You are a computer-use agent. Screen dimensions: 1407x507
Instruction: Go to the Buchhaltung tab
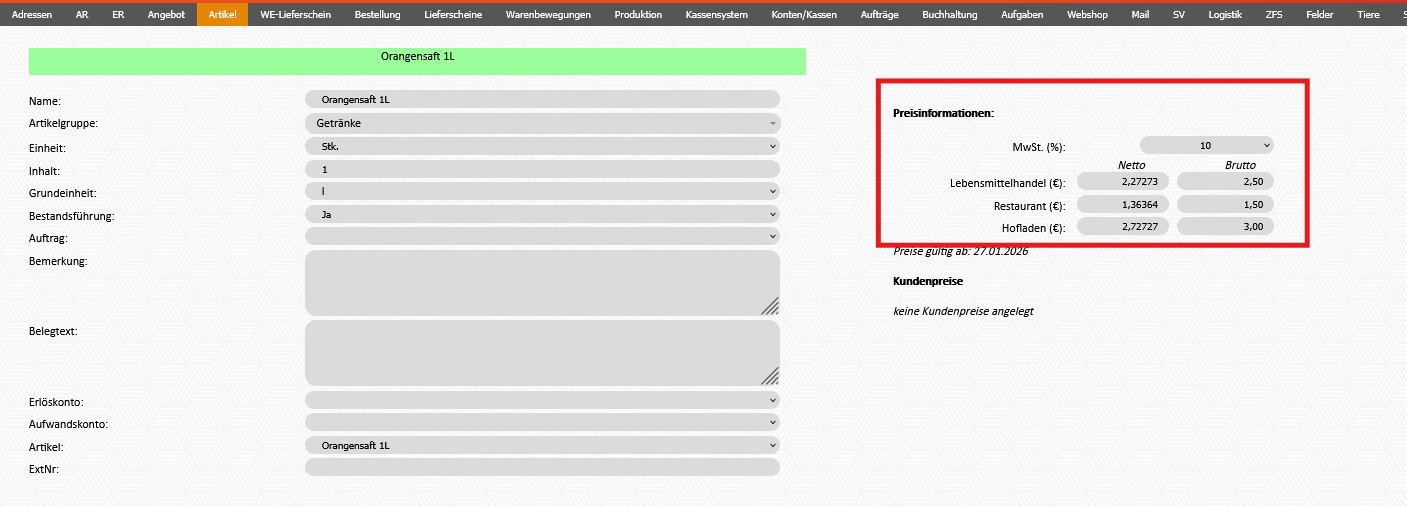(x=949, y=15)
